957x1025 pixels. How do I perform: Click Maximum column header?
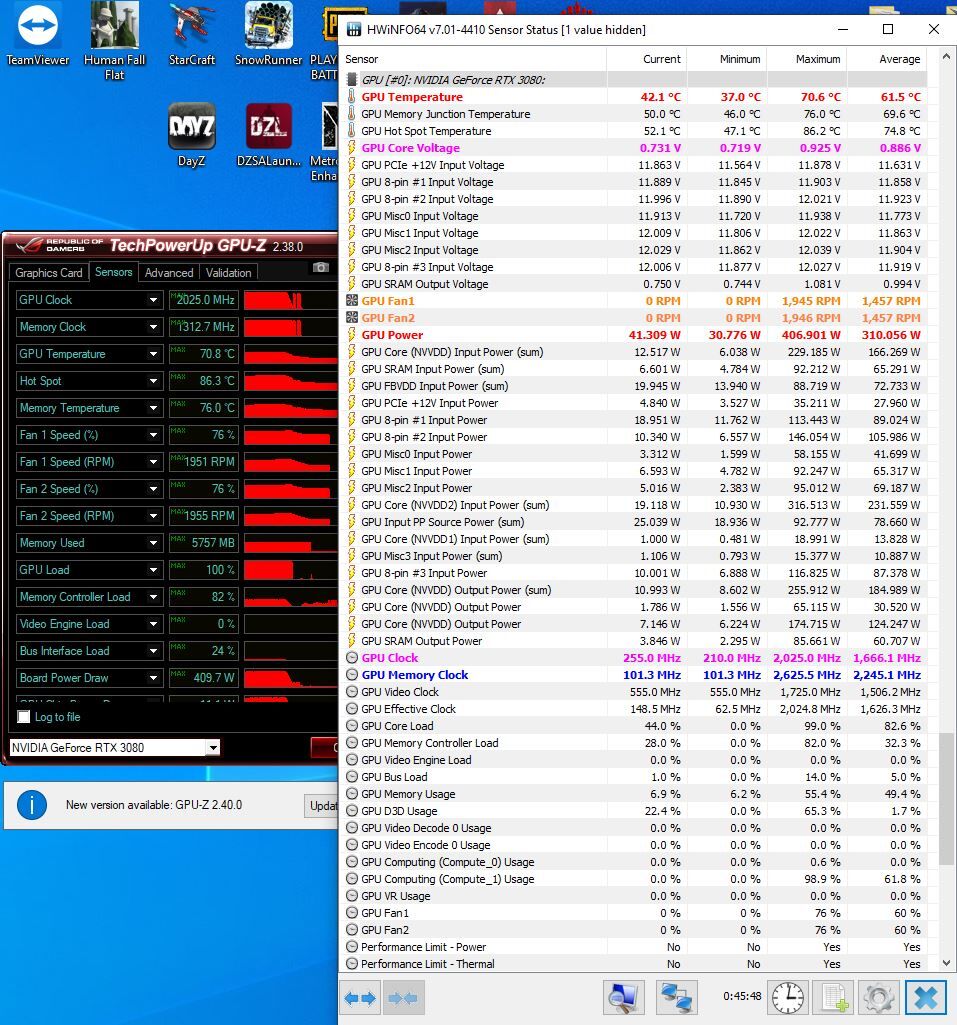pos(806,59)
